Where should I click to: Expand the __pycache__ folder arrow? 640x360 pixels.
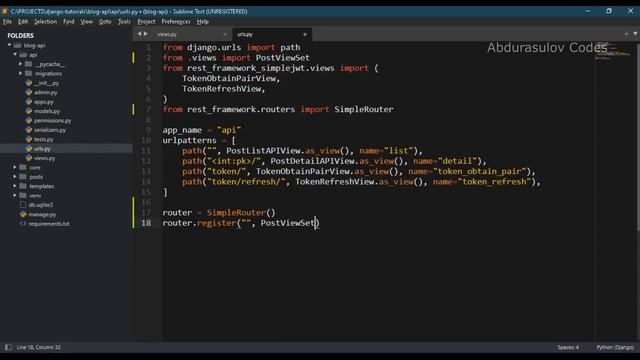[x=20, y=64]
